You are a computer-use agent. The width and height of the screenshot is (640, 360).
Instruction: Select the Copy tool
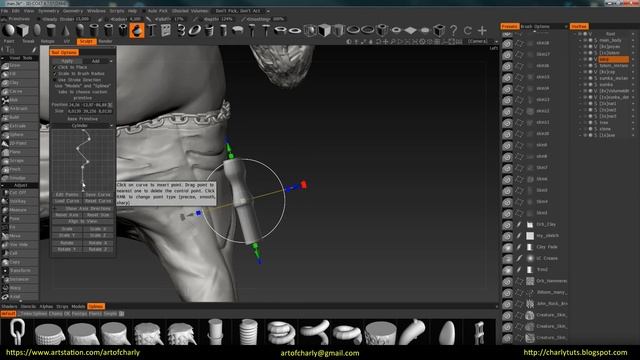point(19,262)
